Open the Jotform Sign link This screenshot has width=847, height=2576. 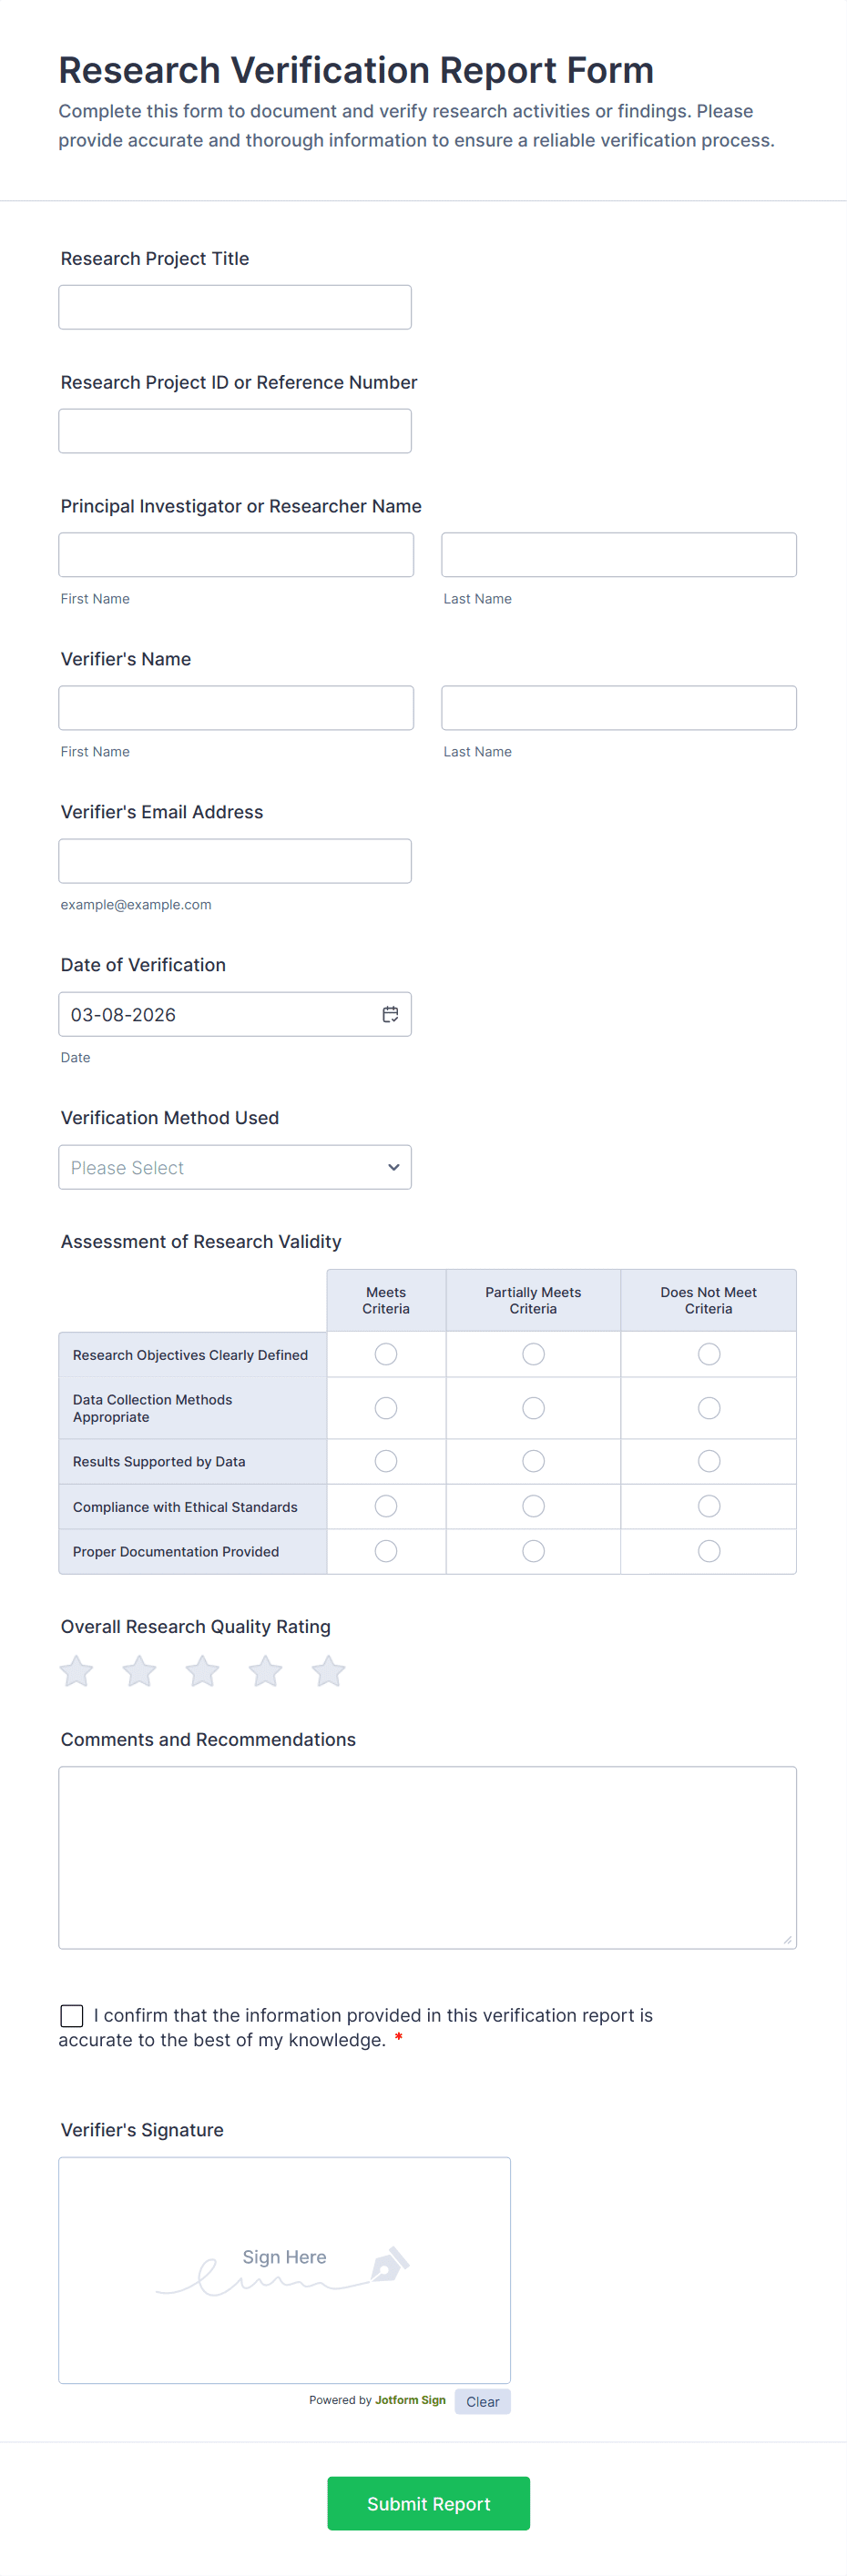410,2400
